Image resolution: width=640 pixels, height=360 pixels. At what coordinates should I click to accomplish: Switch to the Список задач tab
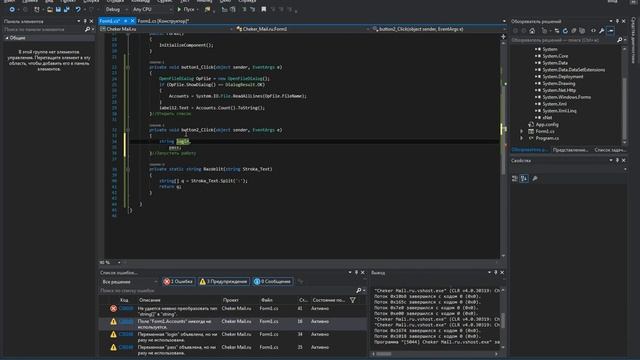click(610, 150)
